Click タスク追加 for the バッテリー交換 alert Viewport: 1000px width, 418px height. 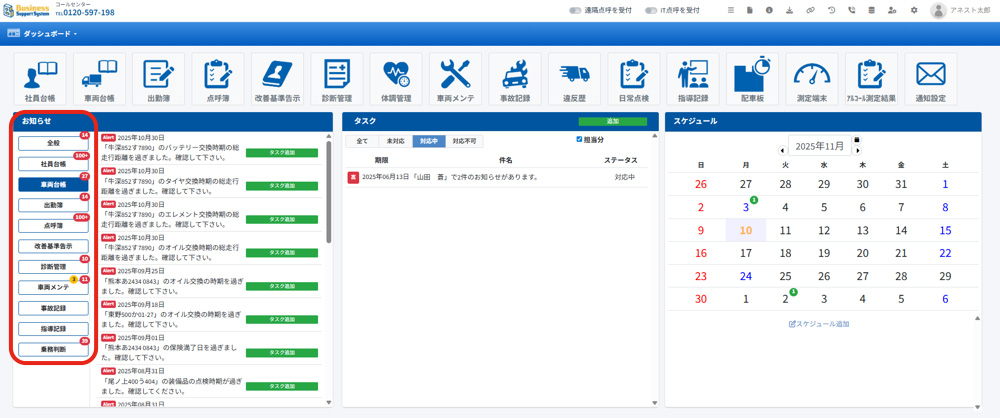tap(281, 153)
